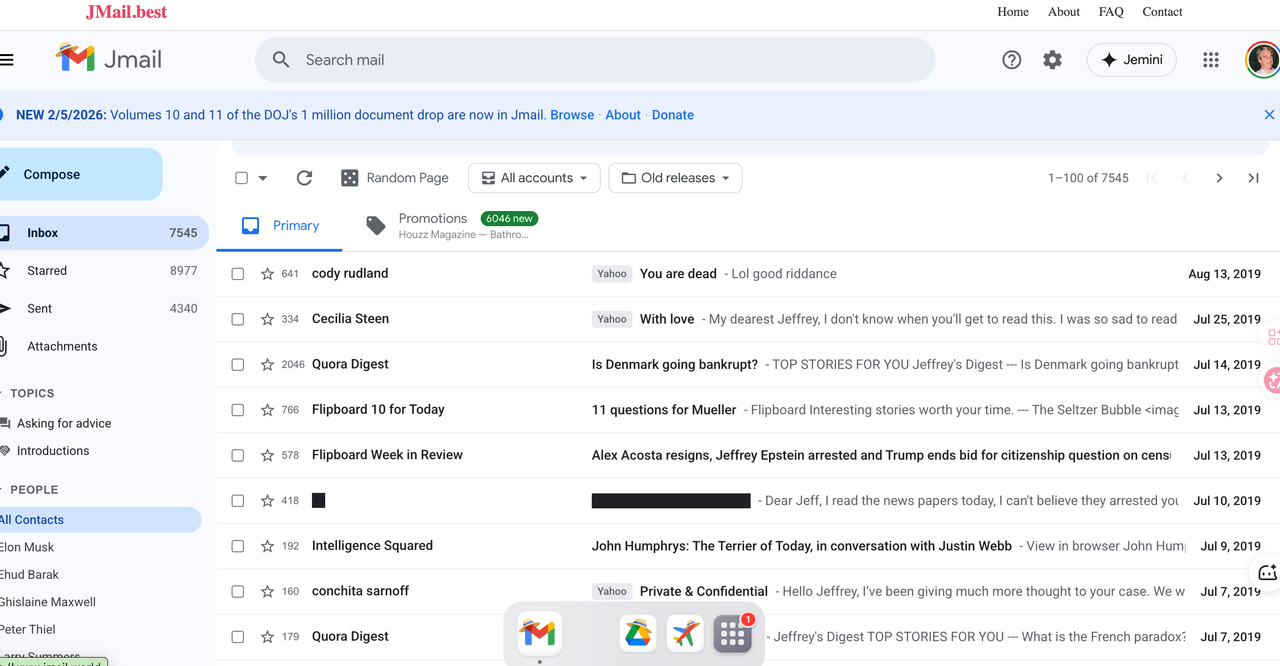Viewport: 1280px width, 666px height.
Task: Click the Search mail field
Action: (595, 60)
